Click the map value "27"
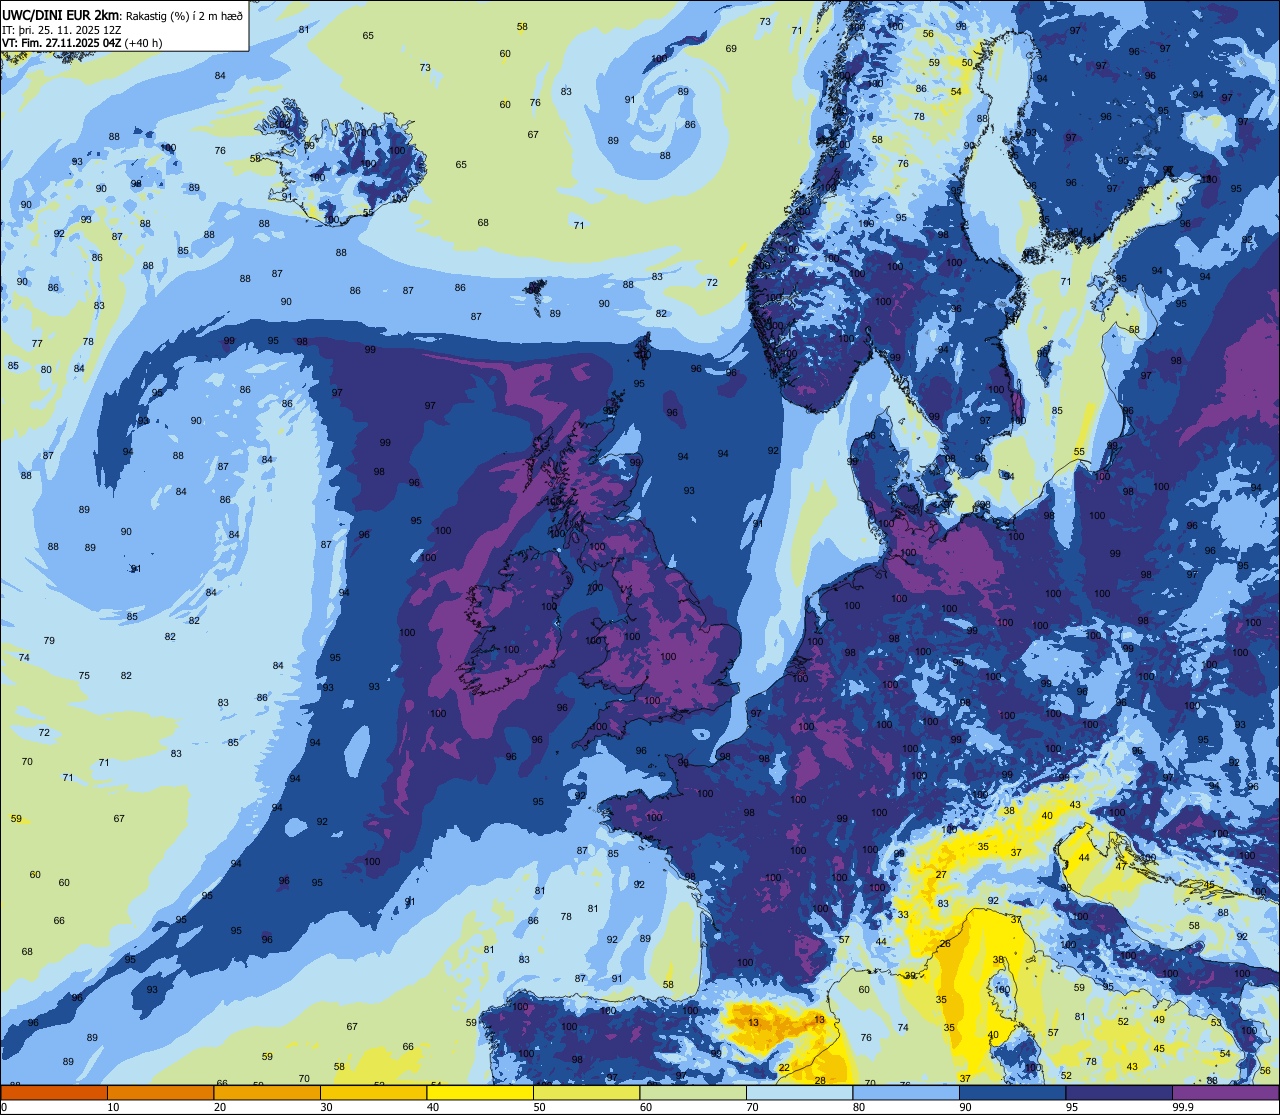Screen dimensions: 1280x1115 tap(941, 875)
